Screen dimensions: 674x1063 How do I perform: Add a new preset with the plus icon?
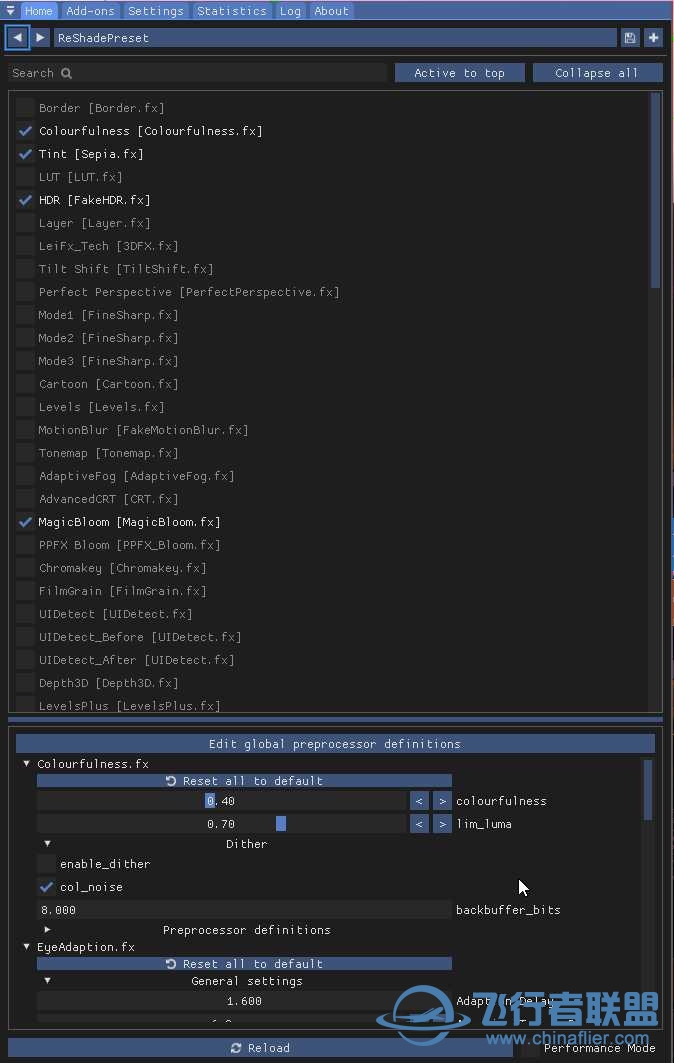point(654,38)
